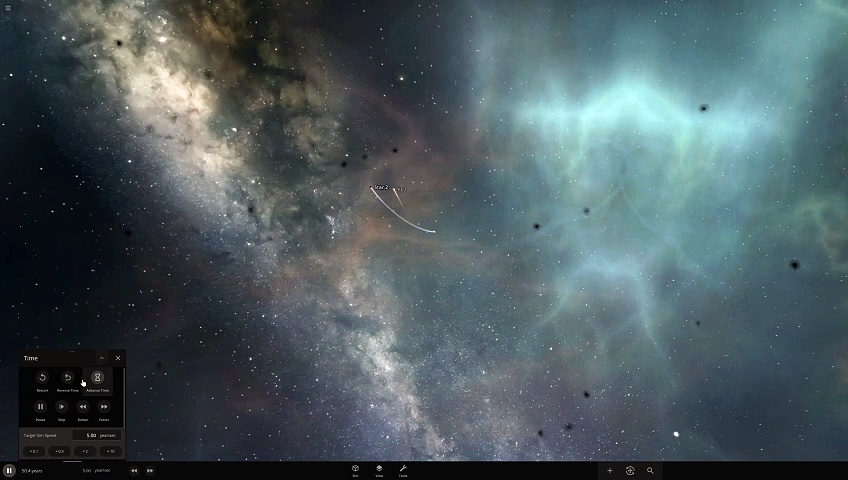
Task: Close the Time panel
Action: tap(117, 358)
